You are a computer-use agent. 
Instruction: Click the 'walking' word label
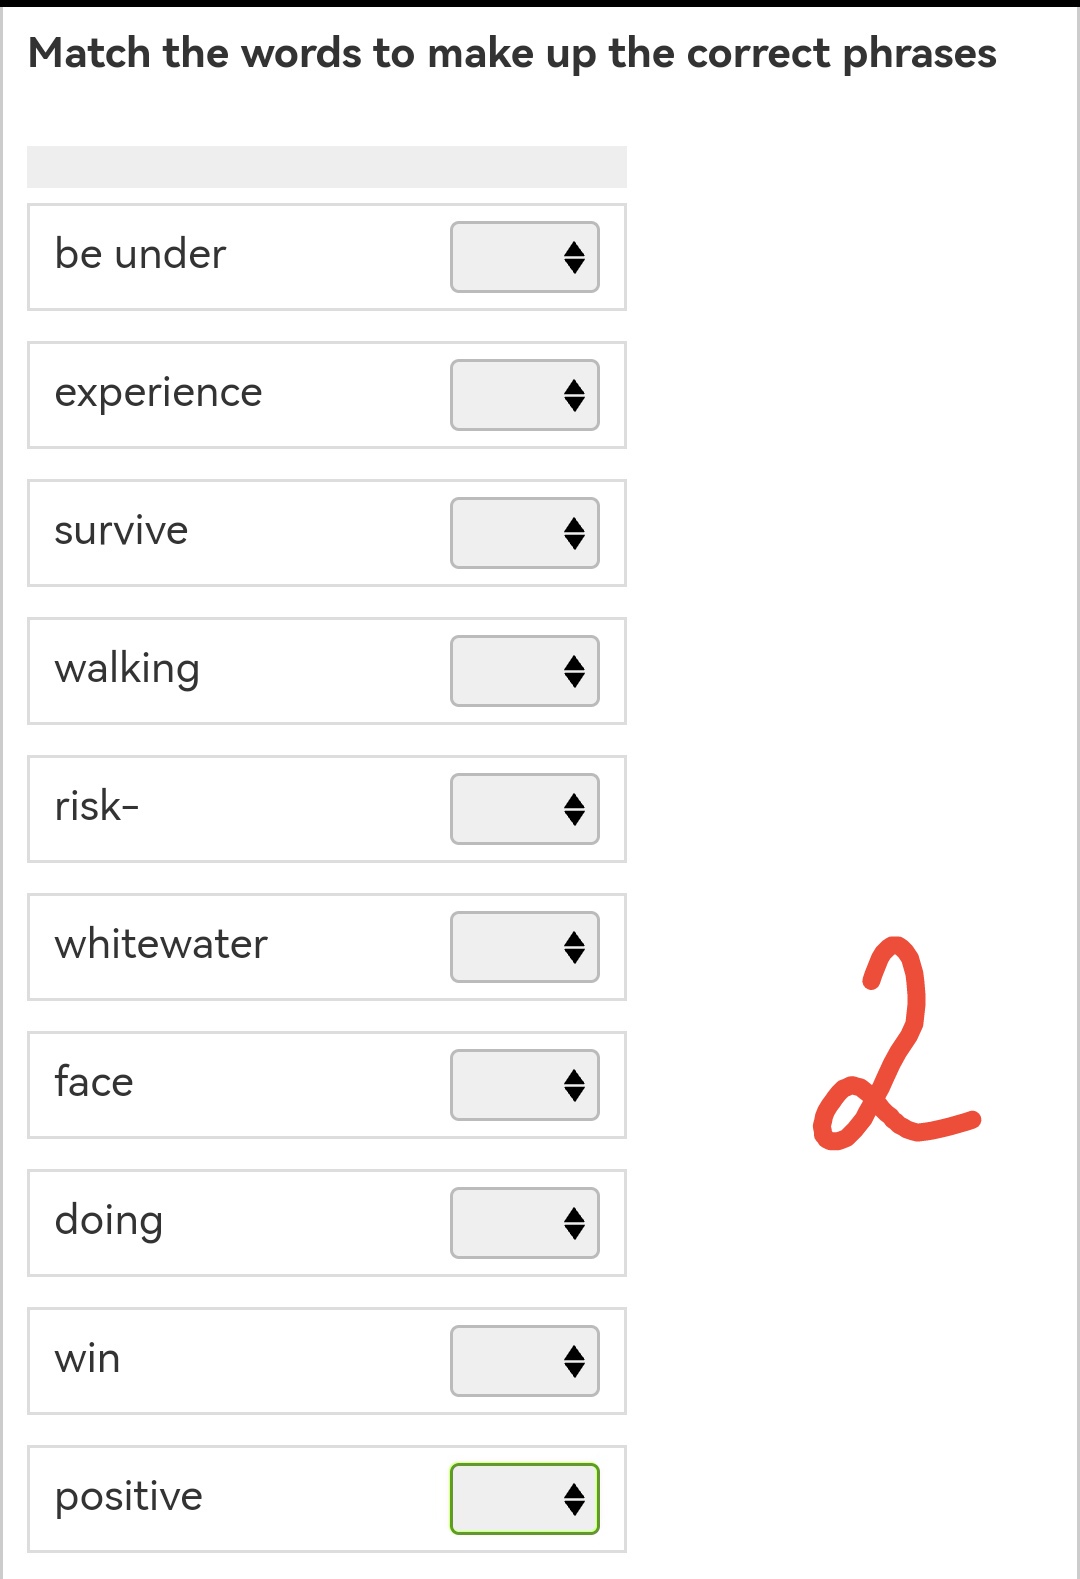[127, 670]
